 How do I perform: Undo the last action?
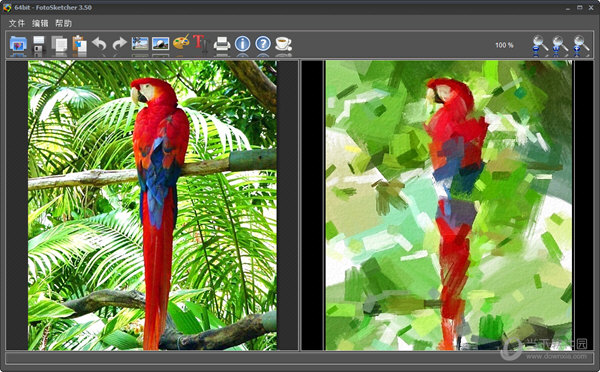pyautogui.click(x=99, y=44)
